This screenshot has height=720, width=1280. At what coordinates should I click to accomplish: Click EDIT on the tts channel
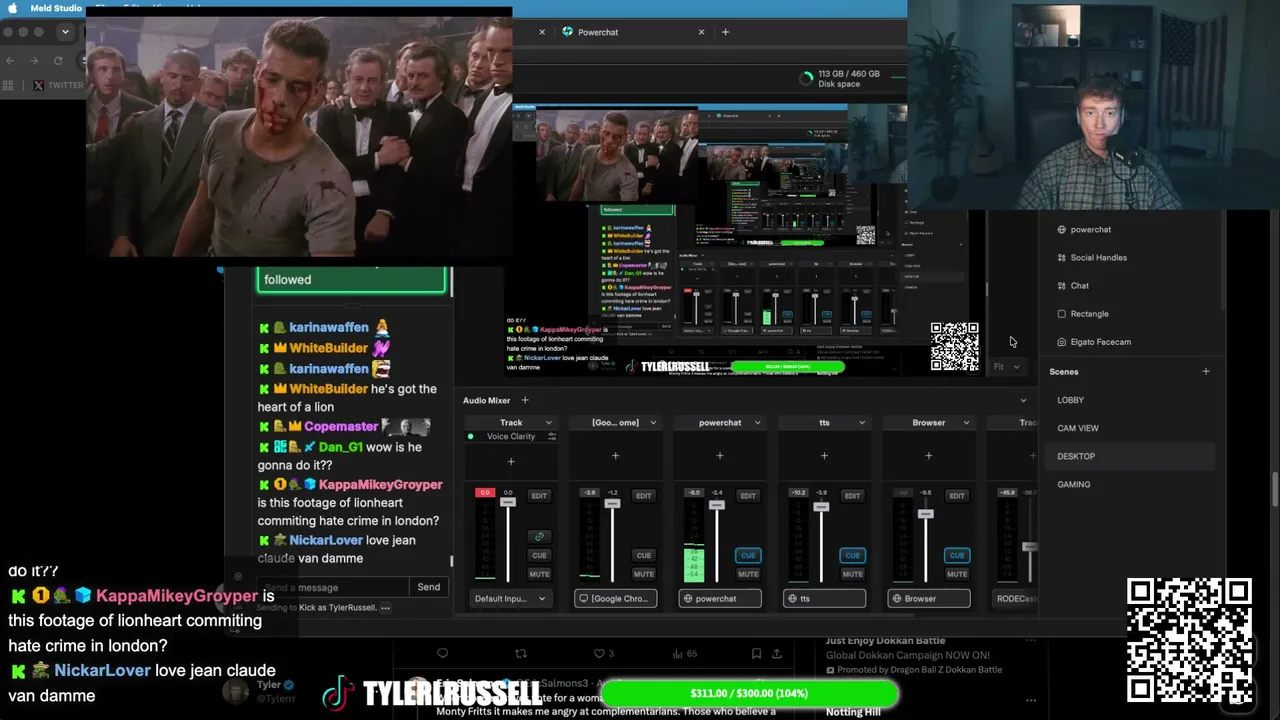coord(852,496)
